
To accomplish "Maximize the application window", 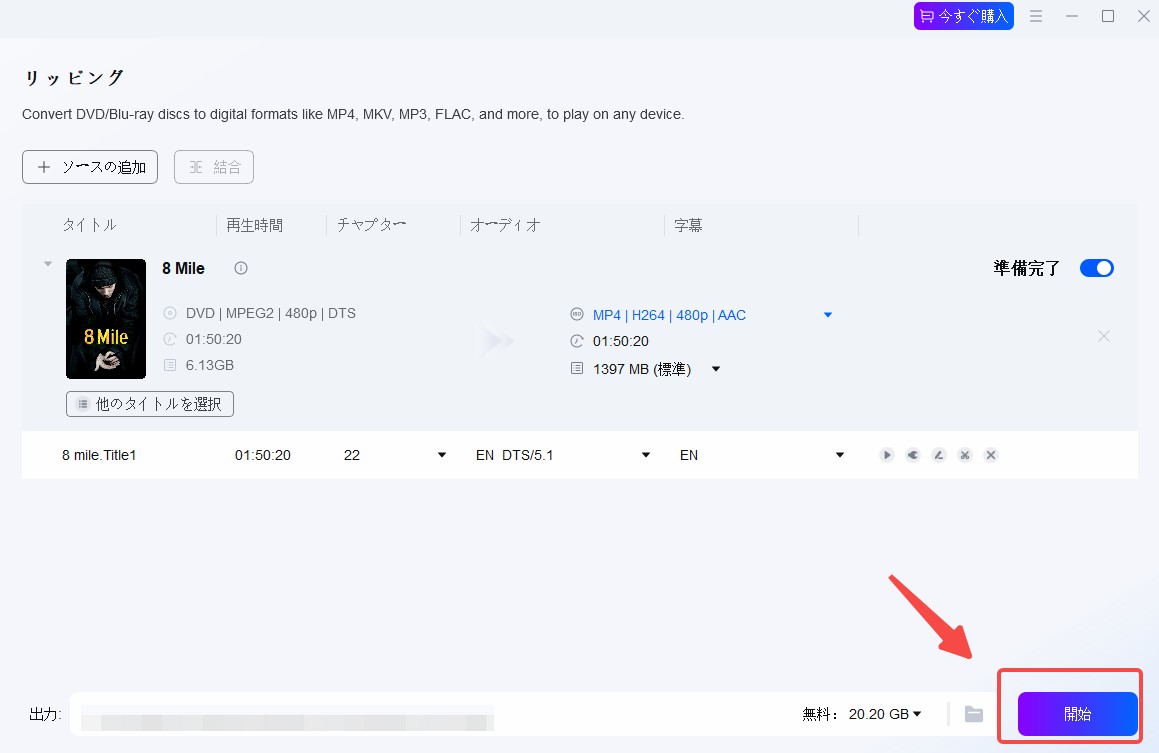I will click(x=1107, y=16).
